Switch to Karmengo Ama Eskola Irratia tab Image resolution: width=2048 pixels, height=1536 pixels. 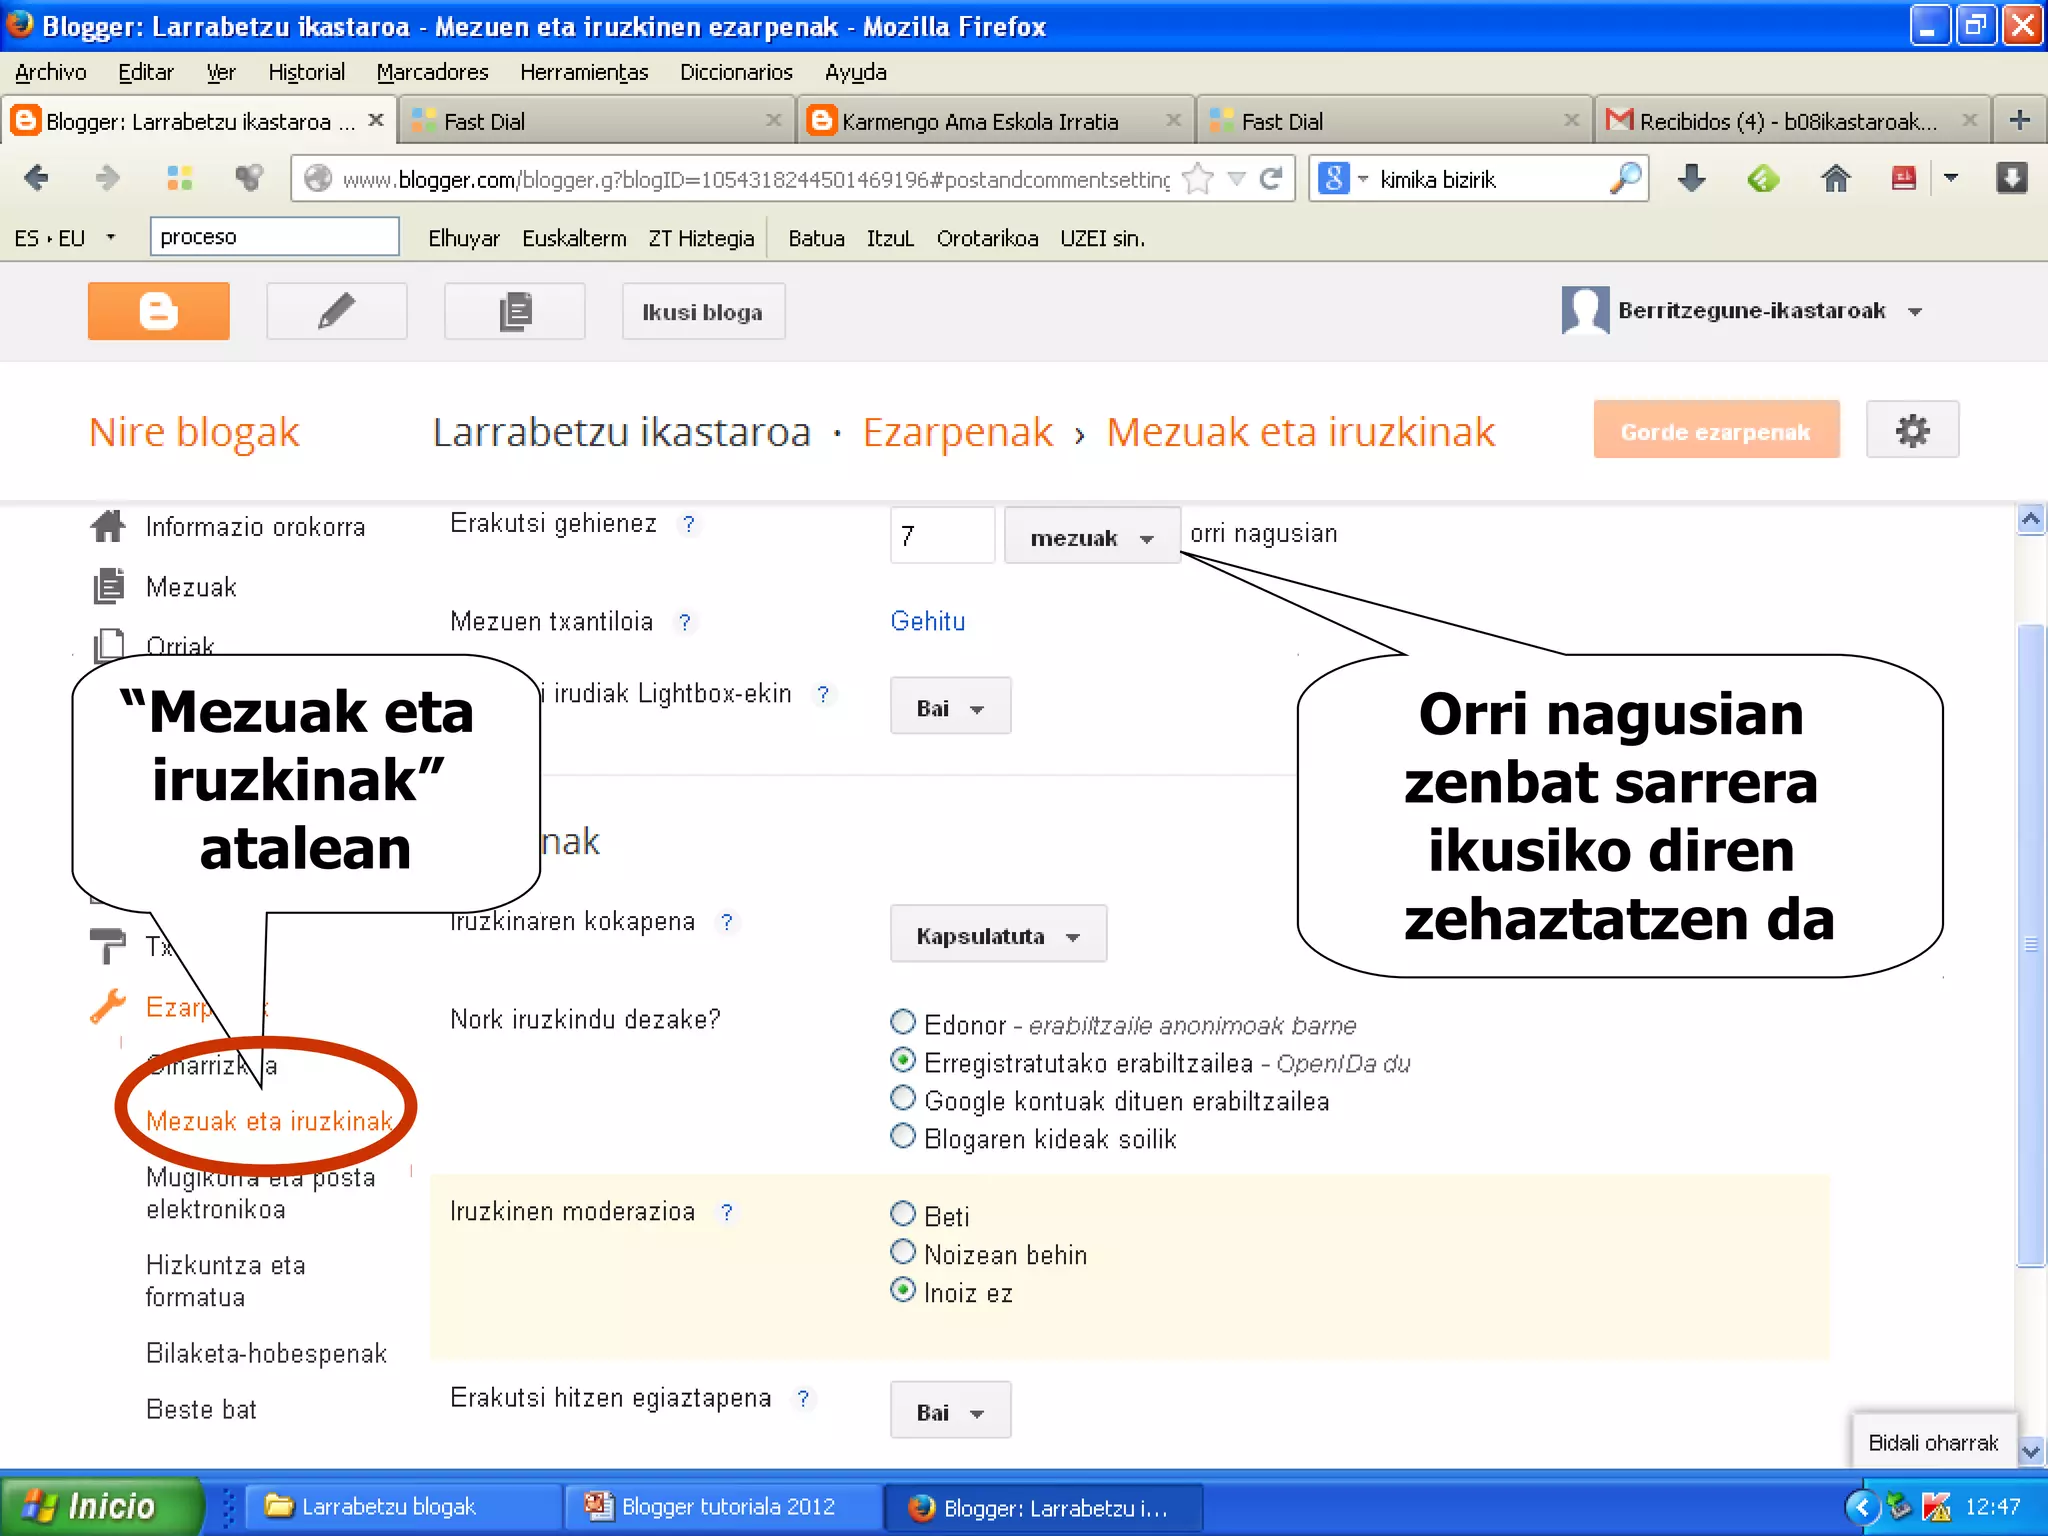pyautogui.click(x=979, y=121)
